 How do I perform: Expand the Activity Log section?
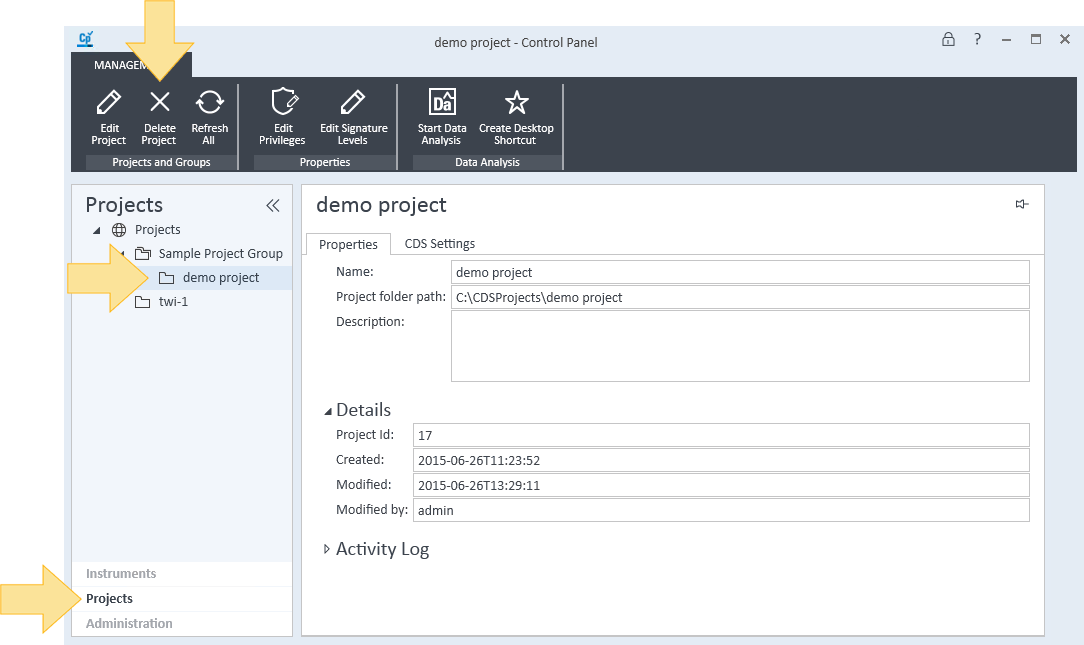[x=326, y=548]
